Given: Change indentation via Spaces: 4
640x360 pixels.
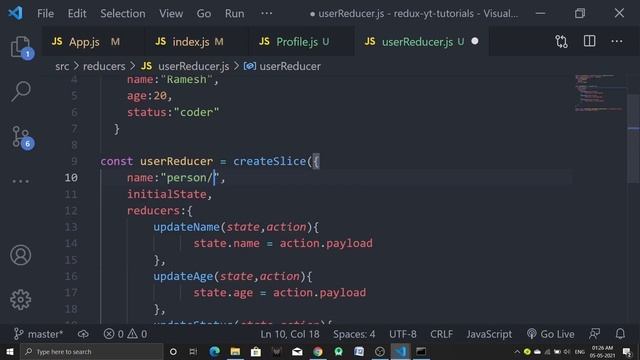Looking at the screenshot, I should (354, 334).
